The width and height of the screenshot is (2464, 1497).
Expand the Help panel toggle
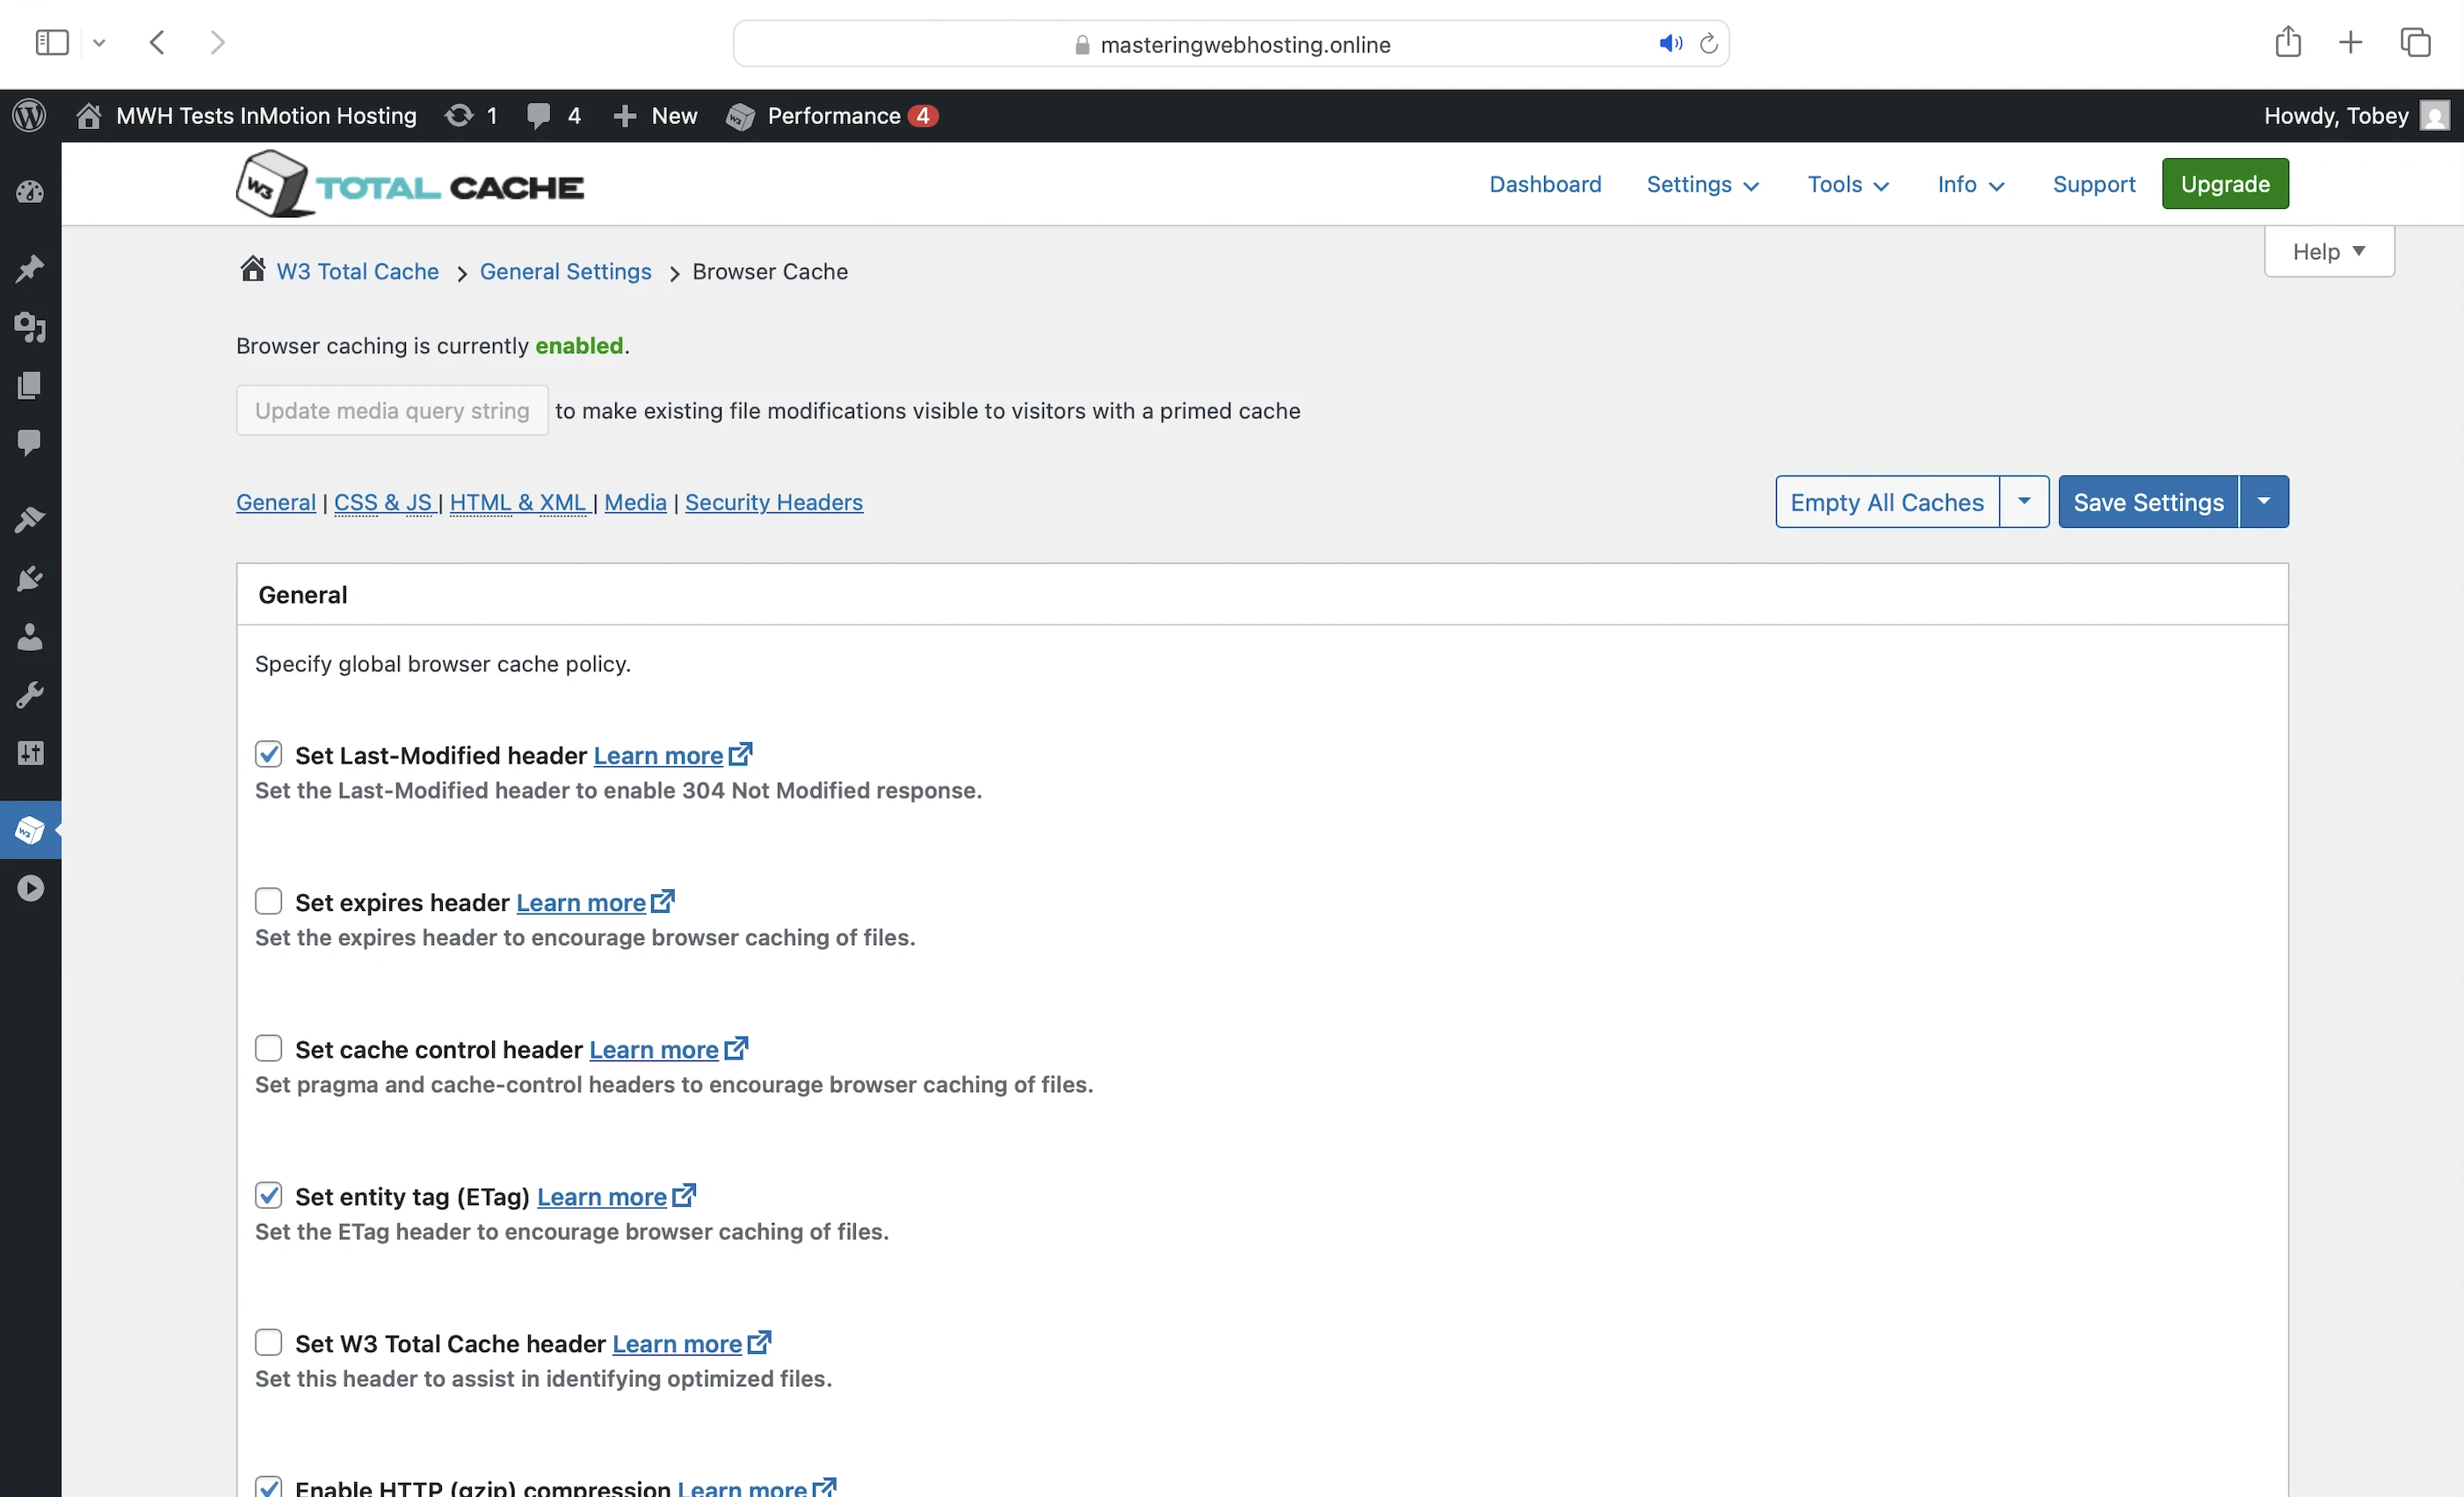coord(2329,251)
